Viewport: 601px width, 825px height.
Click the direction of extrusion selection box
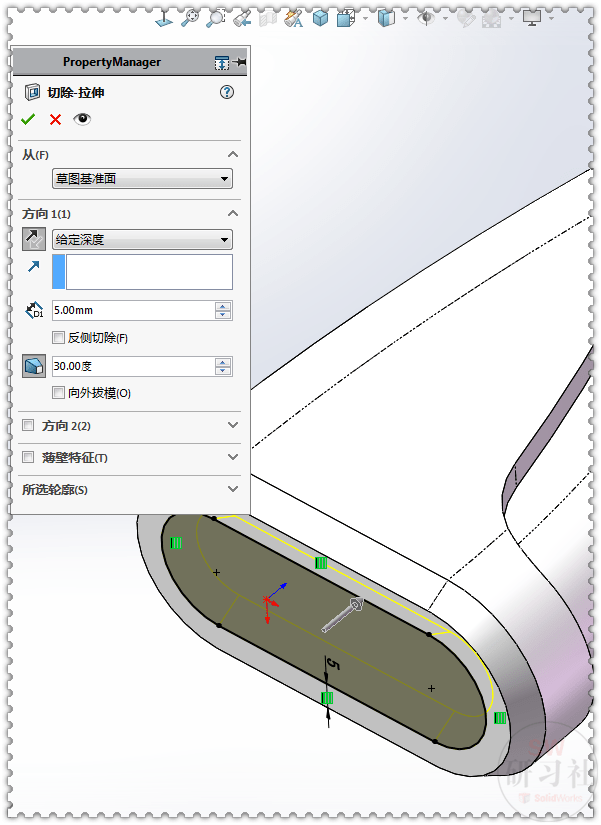142,271
